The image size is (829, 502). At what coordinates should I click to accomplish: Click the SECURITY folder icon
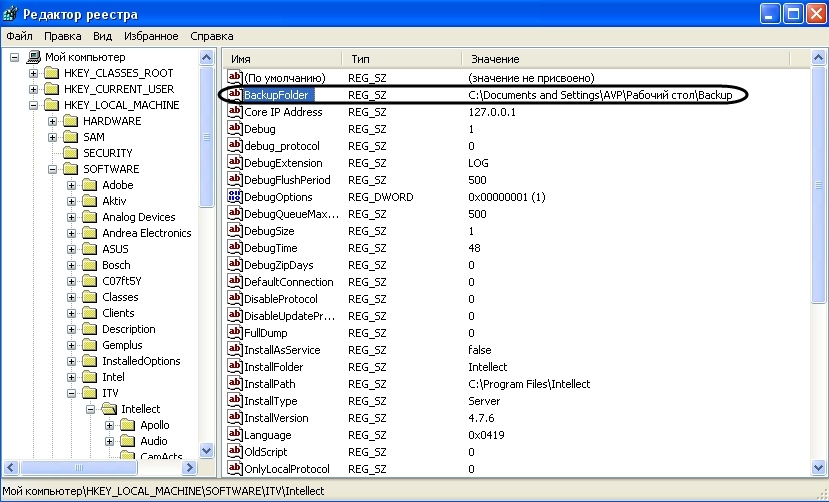pyautogui.click(x=70, y=153)
